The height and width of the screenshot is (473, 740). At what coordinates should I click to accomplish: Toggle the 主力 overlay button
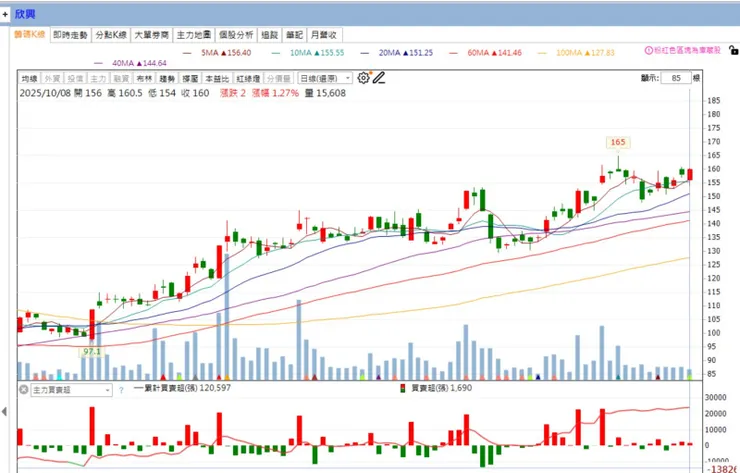(98, 78)
